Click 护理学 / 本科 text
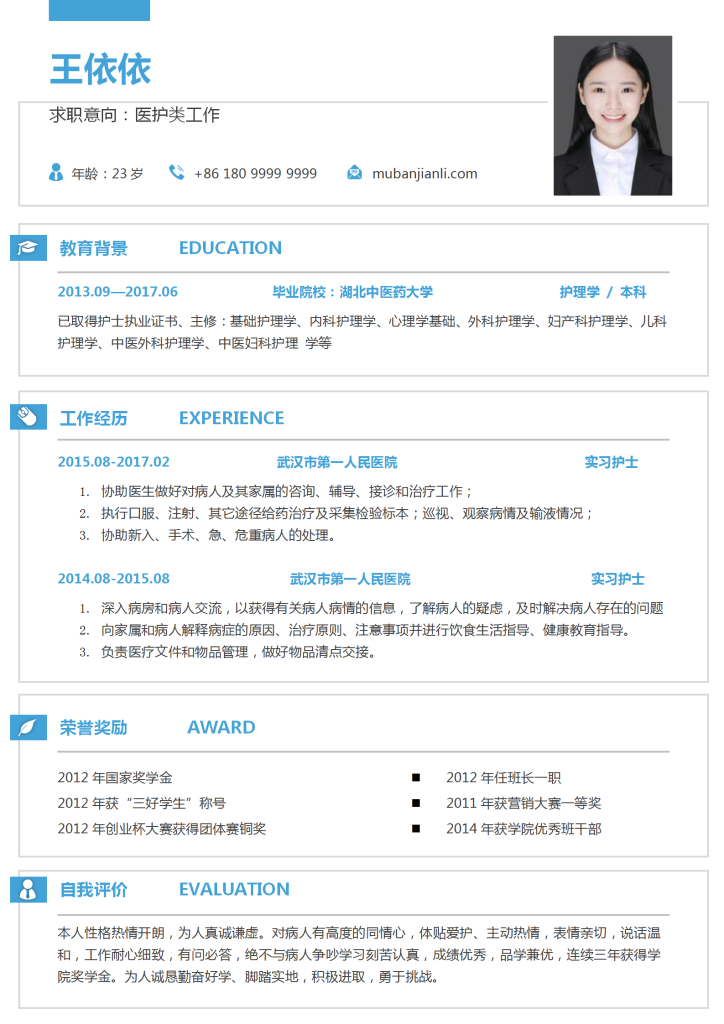The width and height of the screenshot is (724, 1024). pos(603,292)
